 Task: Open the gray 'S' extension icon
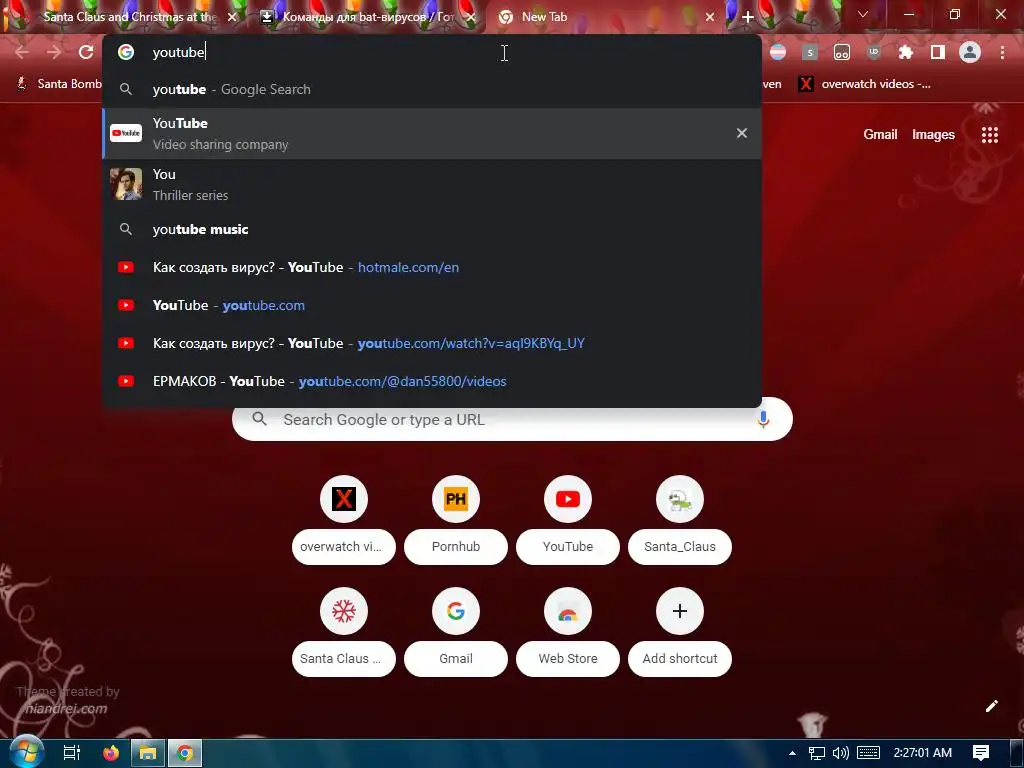[810, 52]
